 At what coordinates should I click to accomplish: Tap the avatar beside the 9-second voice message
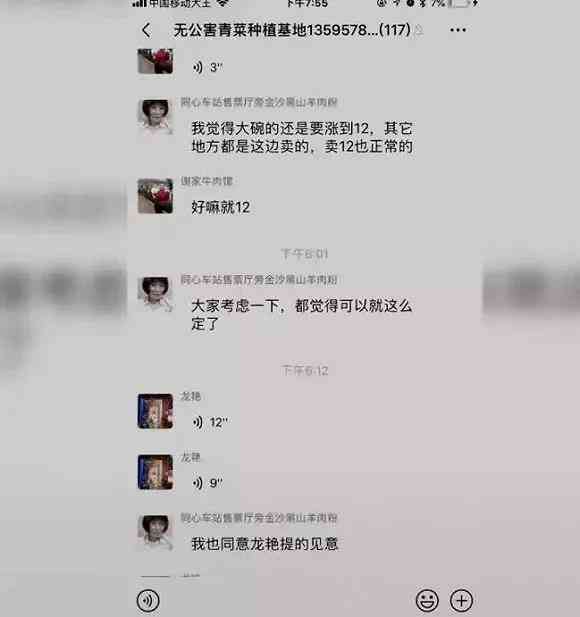[155, 472]
